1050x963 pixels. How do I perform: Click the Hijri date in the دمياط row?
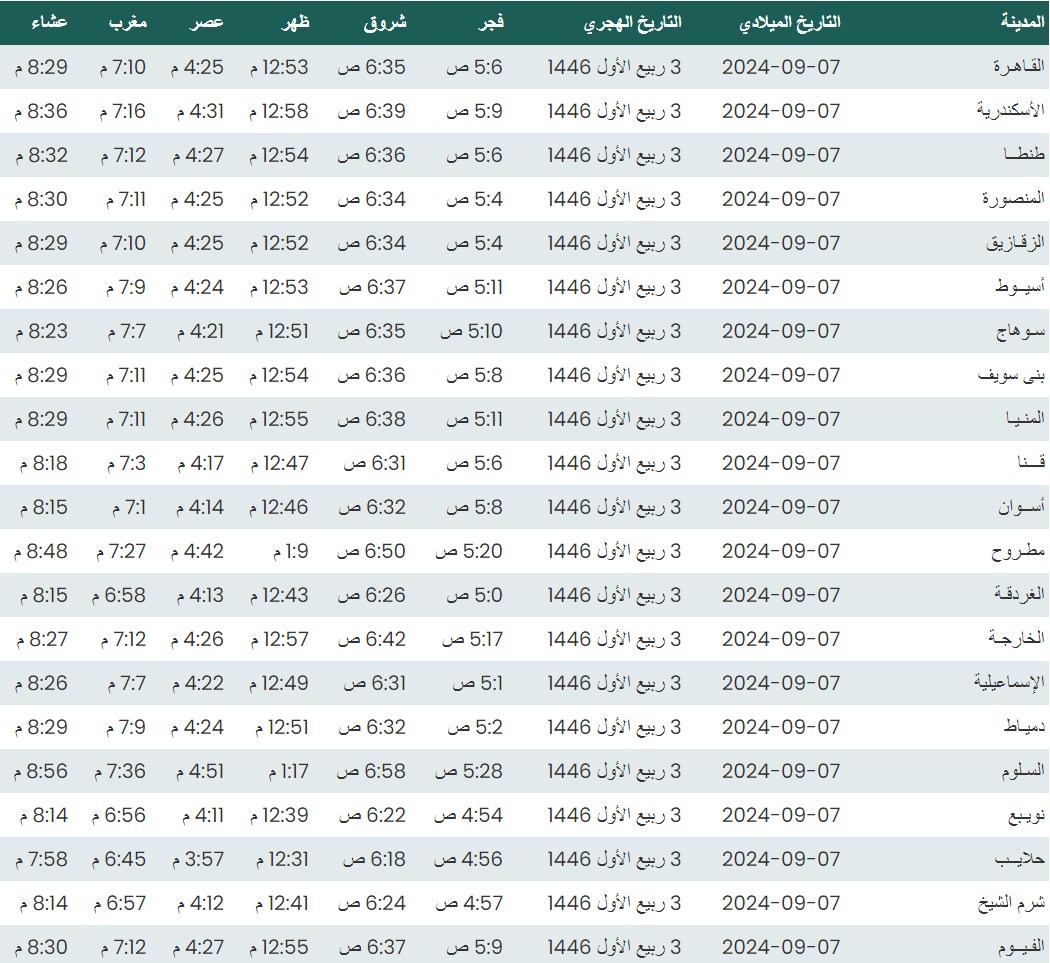click(614, 727)
